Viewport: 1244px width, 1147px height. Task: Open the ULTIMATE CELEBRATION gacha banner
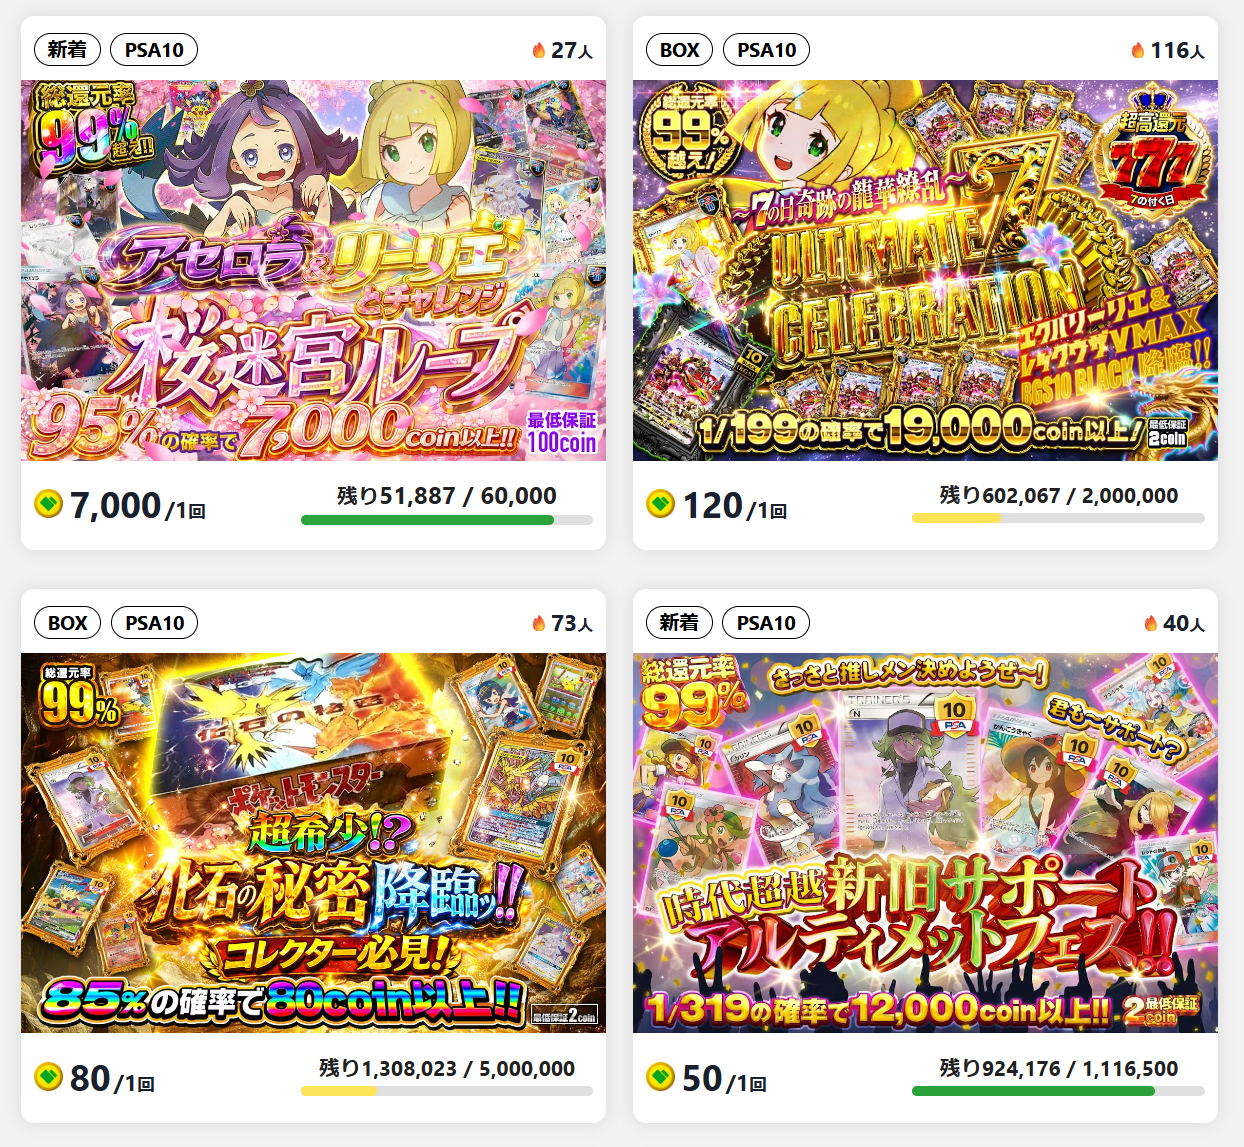click(925, 270)
